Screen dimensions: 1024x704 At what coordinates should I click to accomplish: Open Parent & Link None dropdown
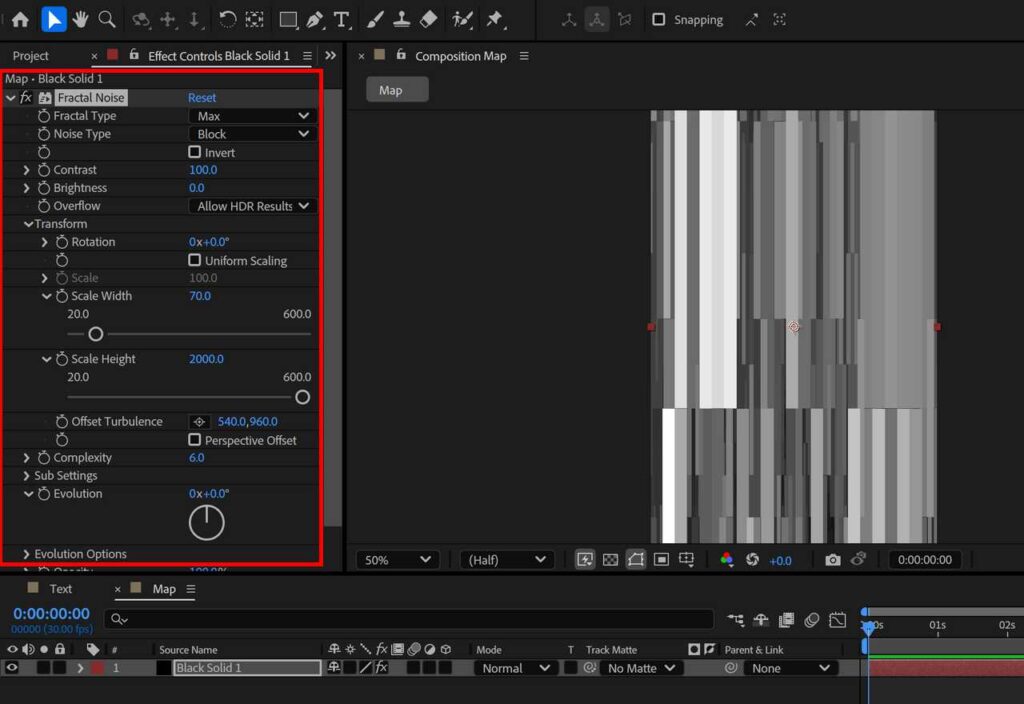(790, 668)
